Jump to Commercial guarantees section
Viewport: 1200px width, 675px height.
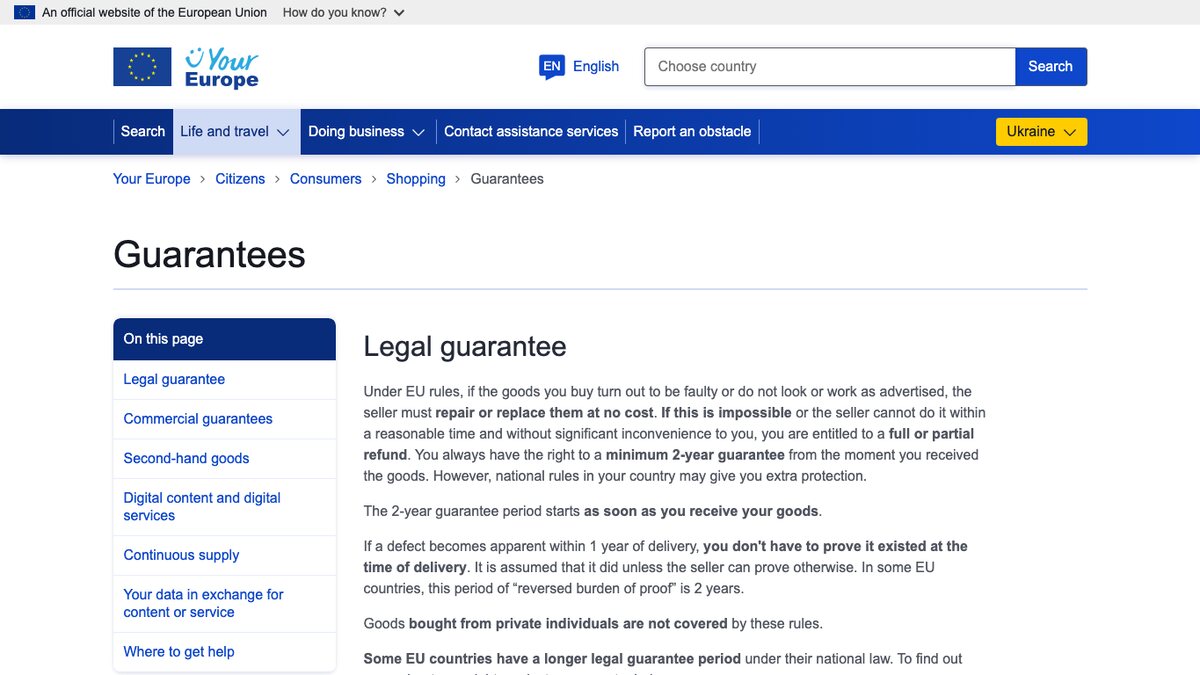click(x=198, y=419)
